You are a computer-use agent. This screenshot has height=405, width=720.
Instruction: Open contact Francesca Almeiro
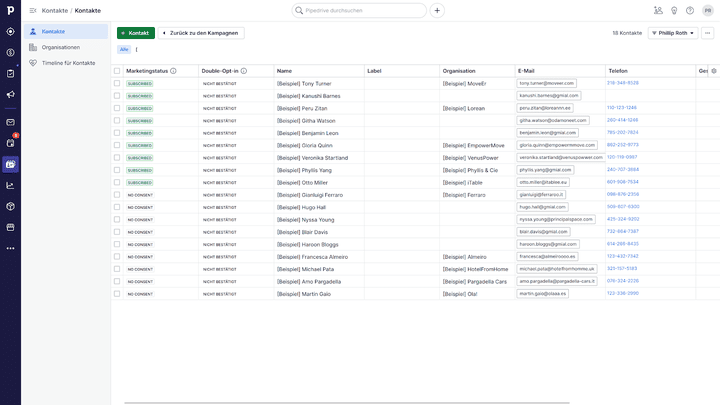[x=312, y=257]
